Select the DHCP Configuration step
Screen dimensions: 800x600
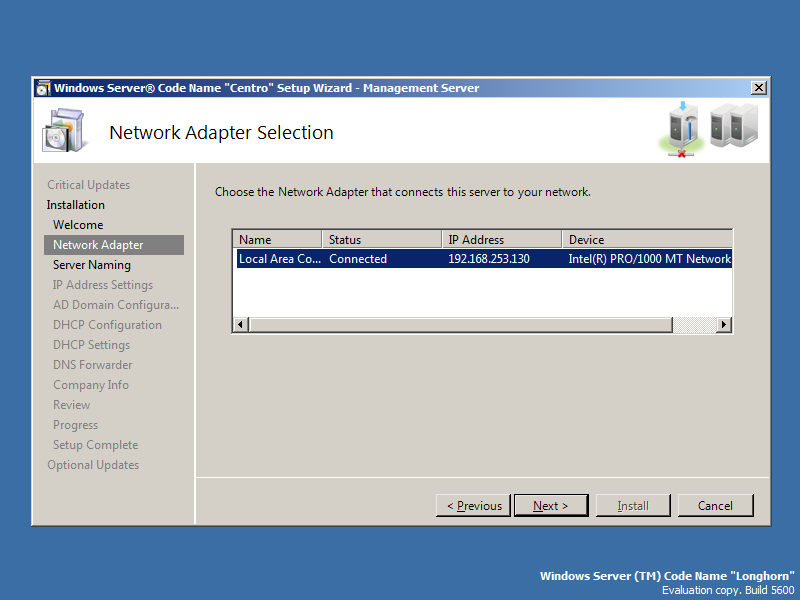click(x=108, y=324)
